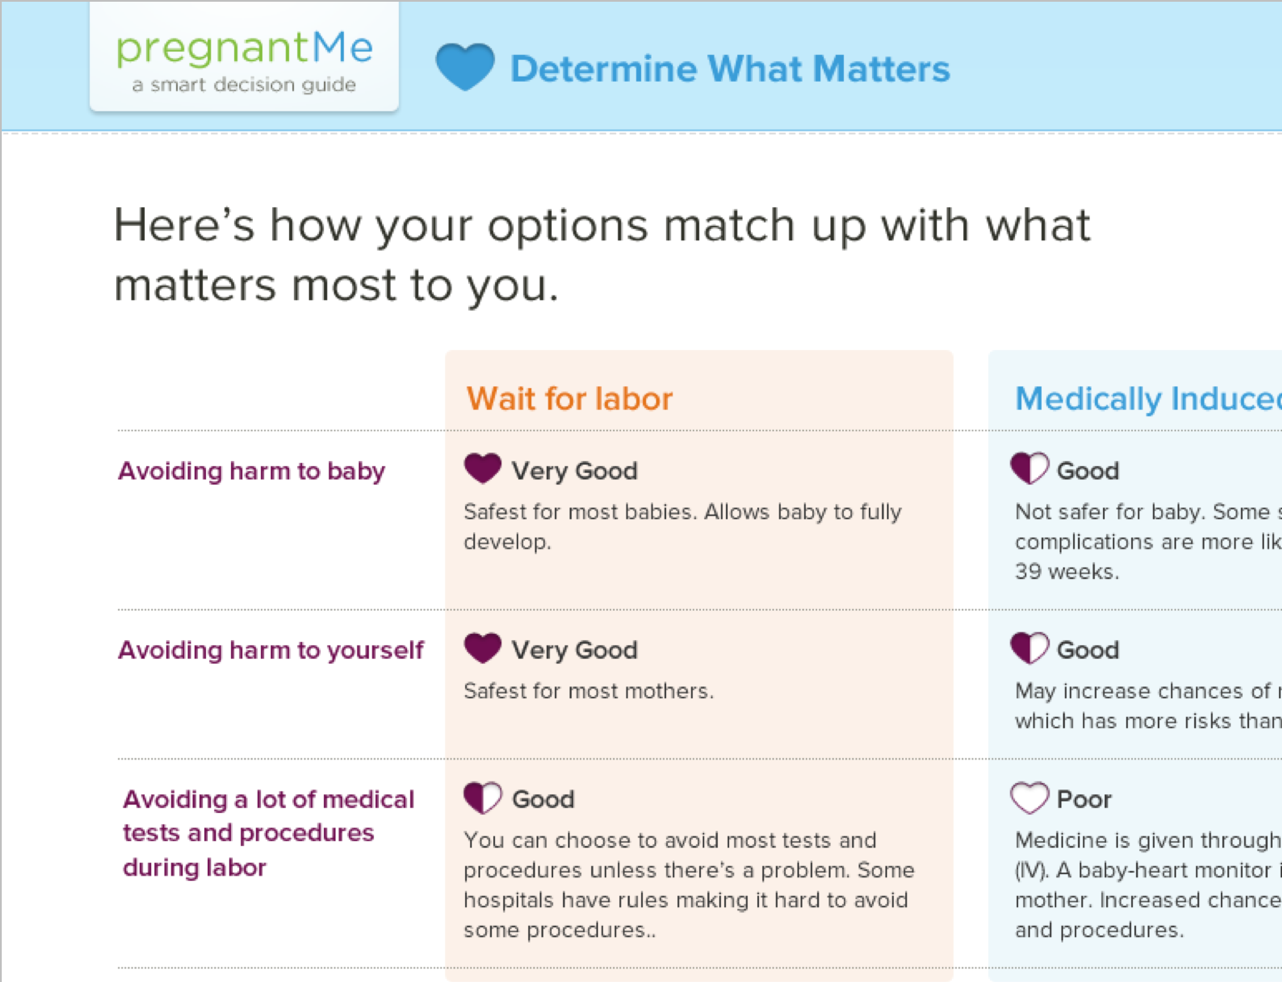Click the "Avoiding harm to baby" row label
This screenshot has width=1282, height=982.
pos(251,471)
